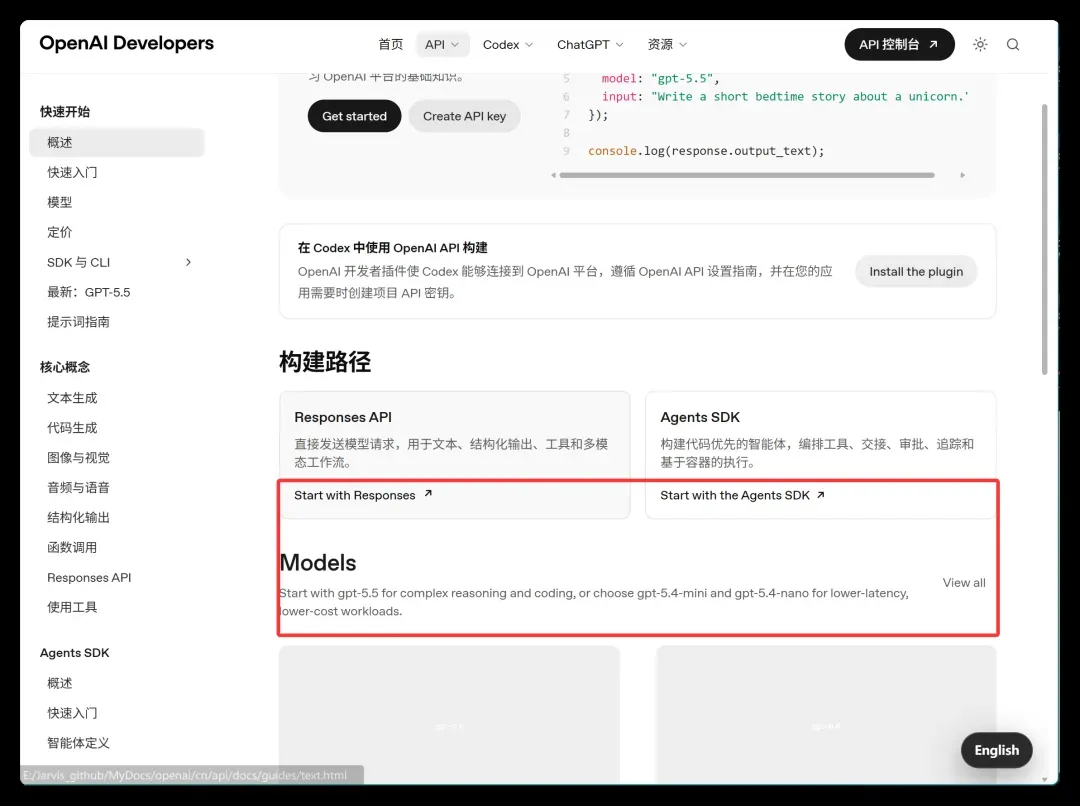This screenshot has height=806, width=1080.
Task: Open search with the magnifier icon
Action: click(x=1012, y=44)
